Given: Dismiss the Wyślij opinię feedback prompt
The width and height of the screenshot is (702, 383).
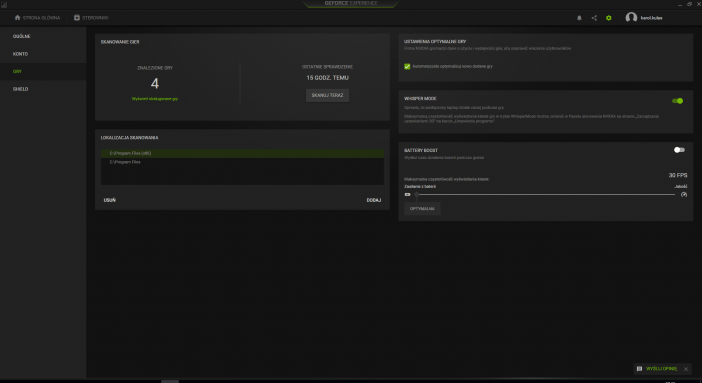Looking at the screenshot, I should click(686, 369).
